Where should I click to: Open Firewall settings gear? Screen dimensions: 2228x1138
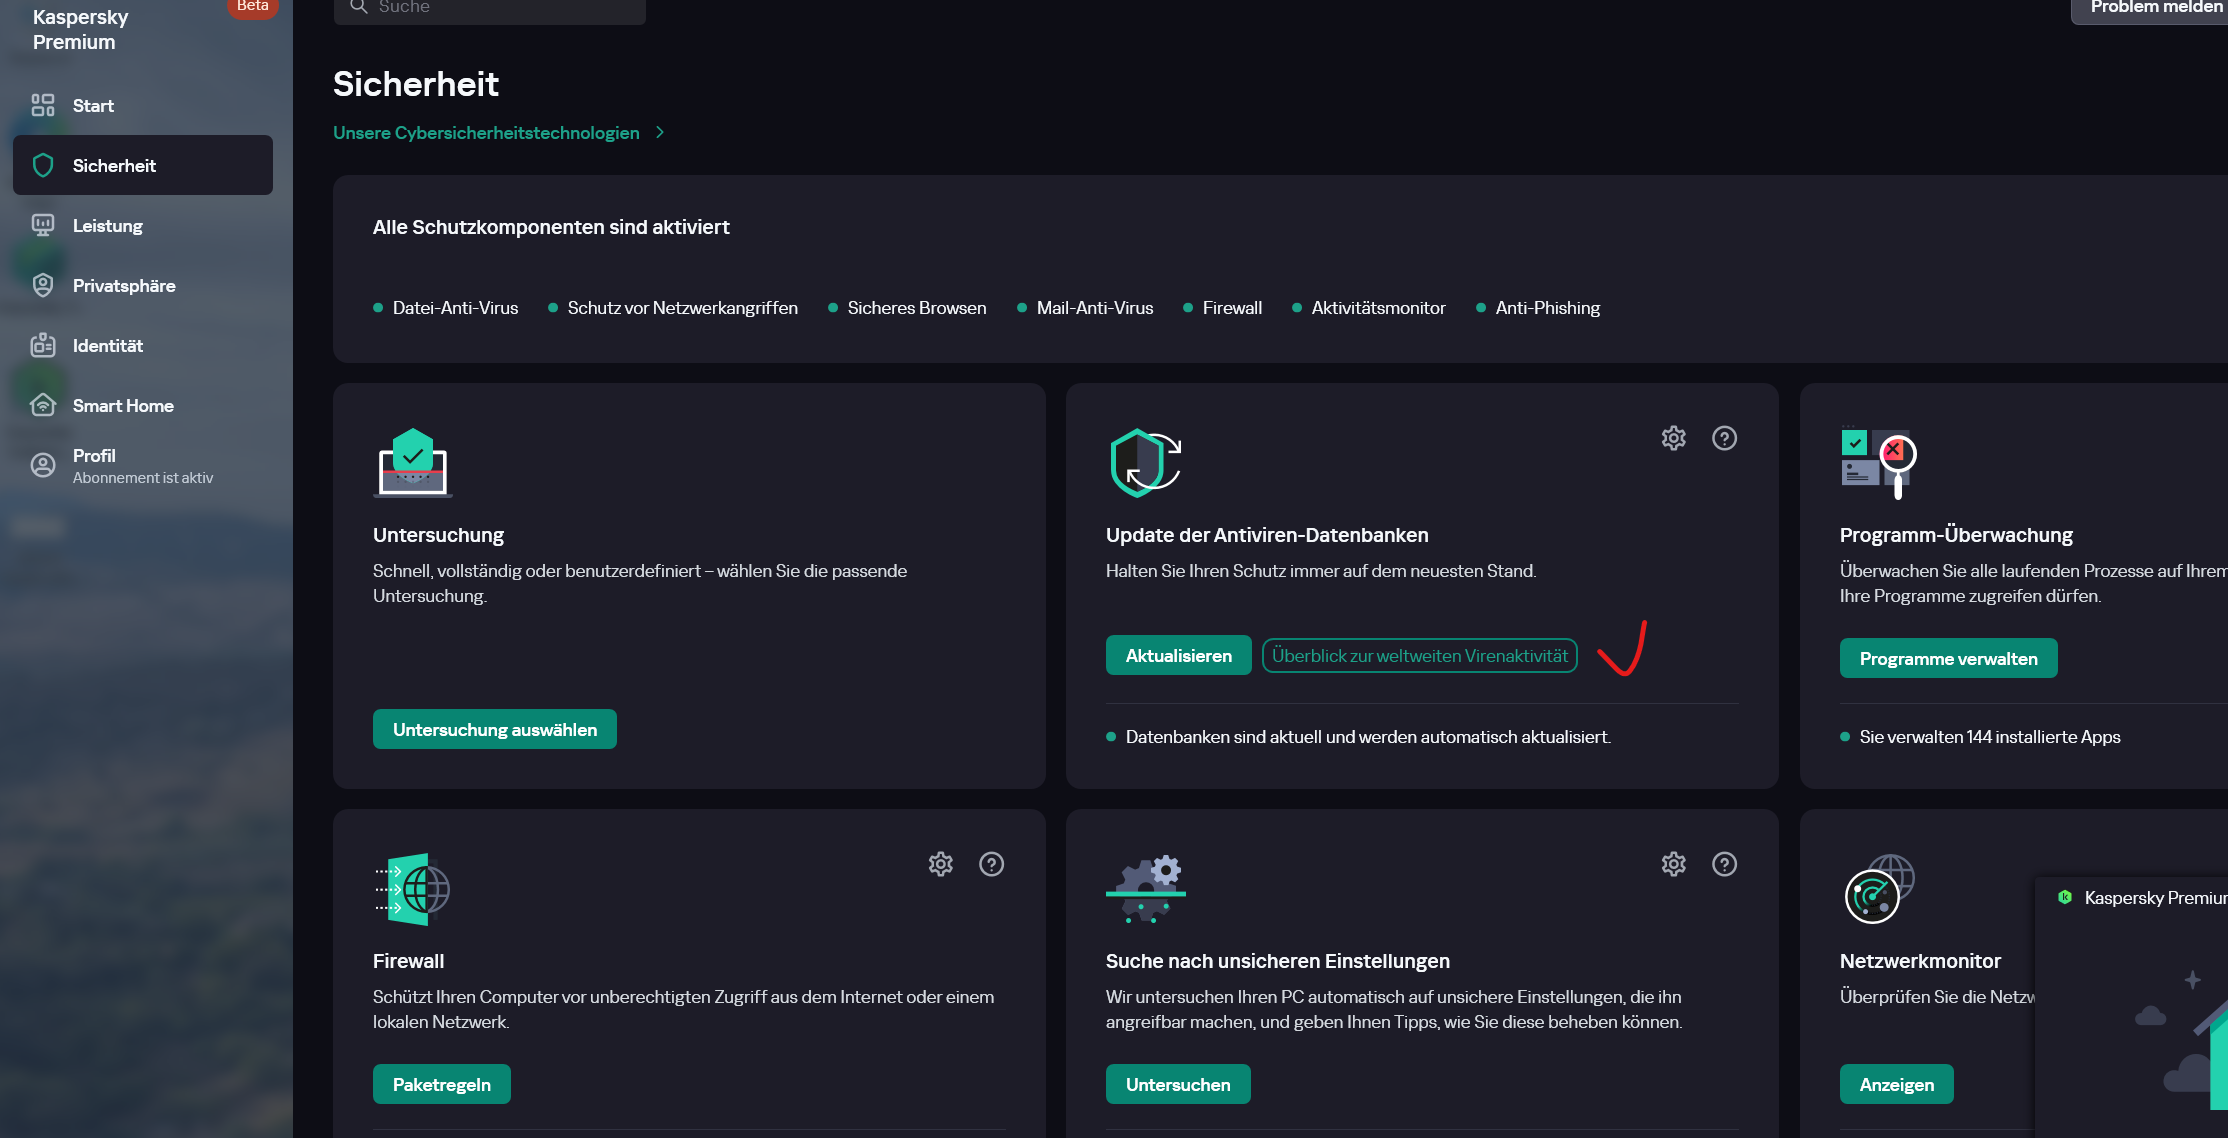[941, 864]
